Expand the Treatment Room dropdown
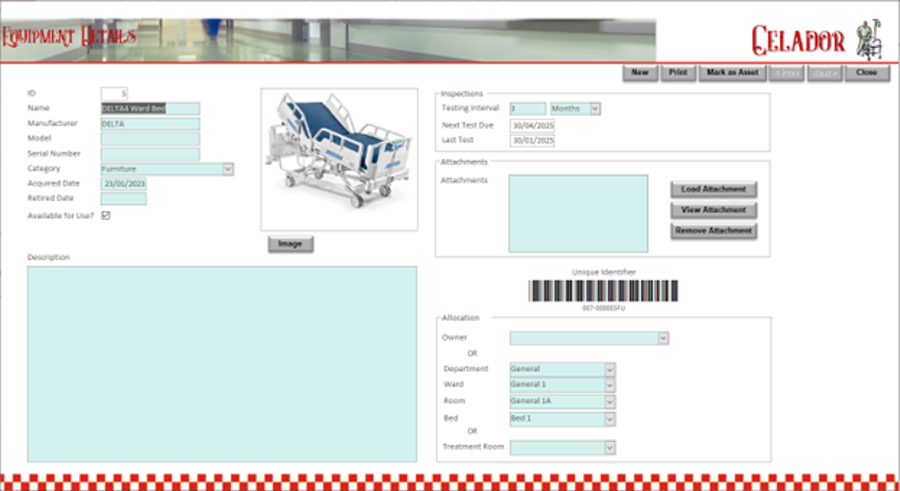The image size is (900, 491). 610,447
